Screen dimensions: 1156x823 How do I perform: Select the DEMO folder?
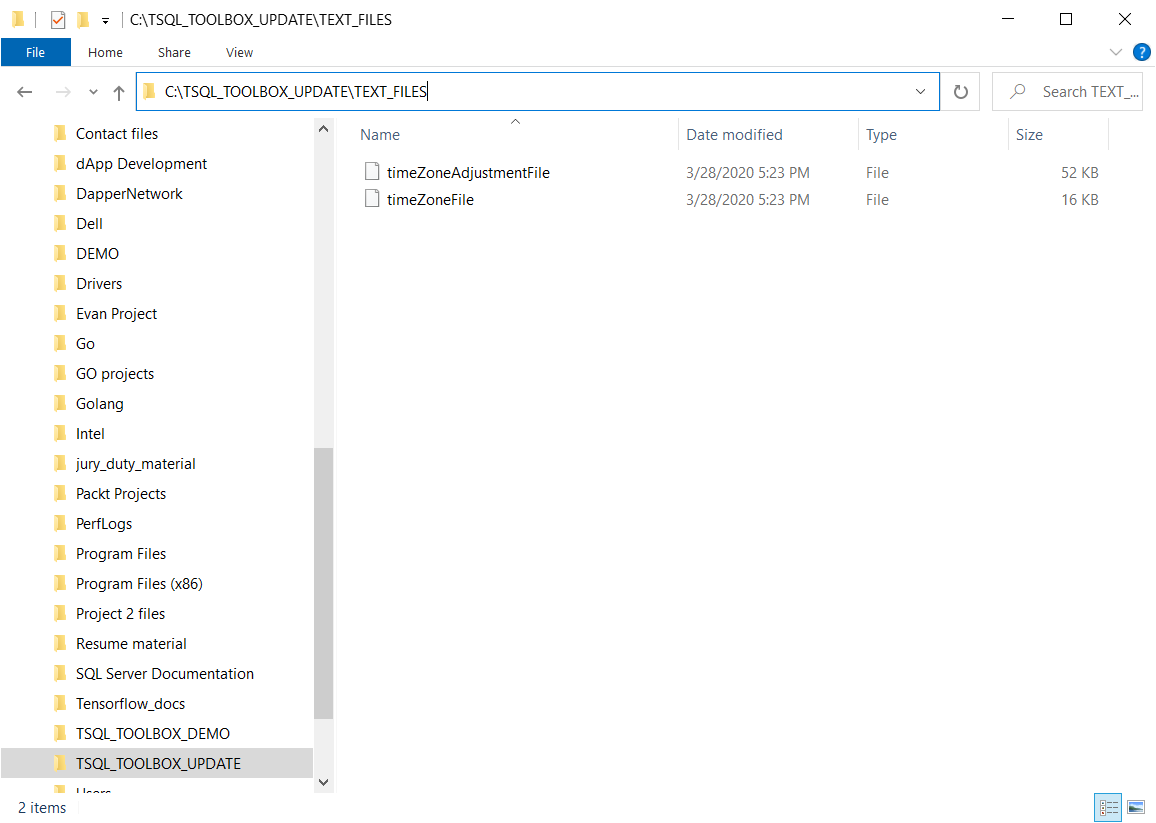[x=97, y=254]
